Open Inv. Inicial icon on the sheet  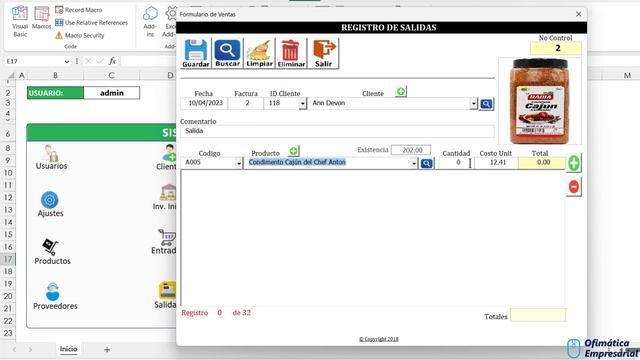click(x=165, y=198)
